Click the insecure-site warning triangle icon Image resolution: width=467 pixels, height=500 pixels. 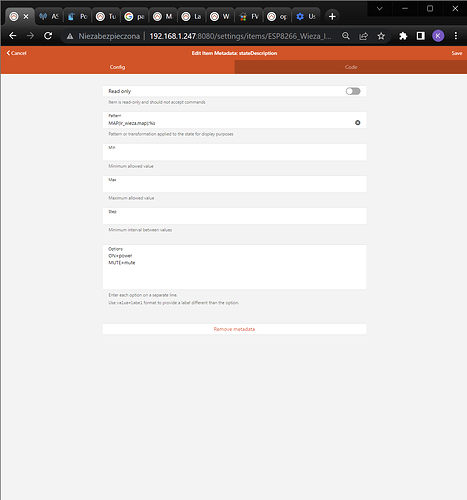[x=70, y=36]
